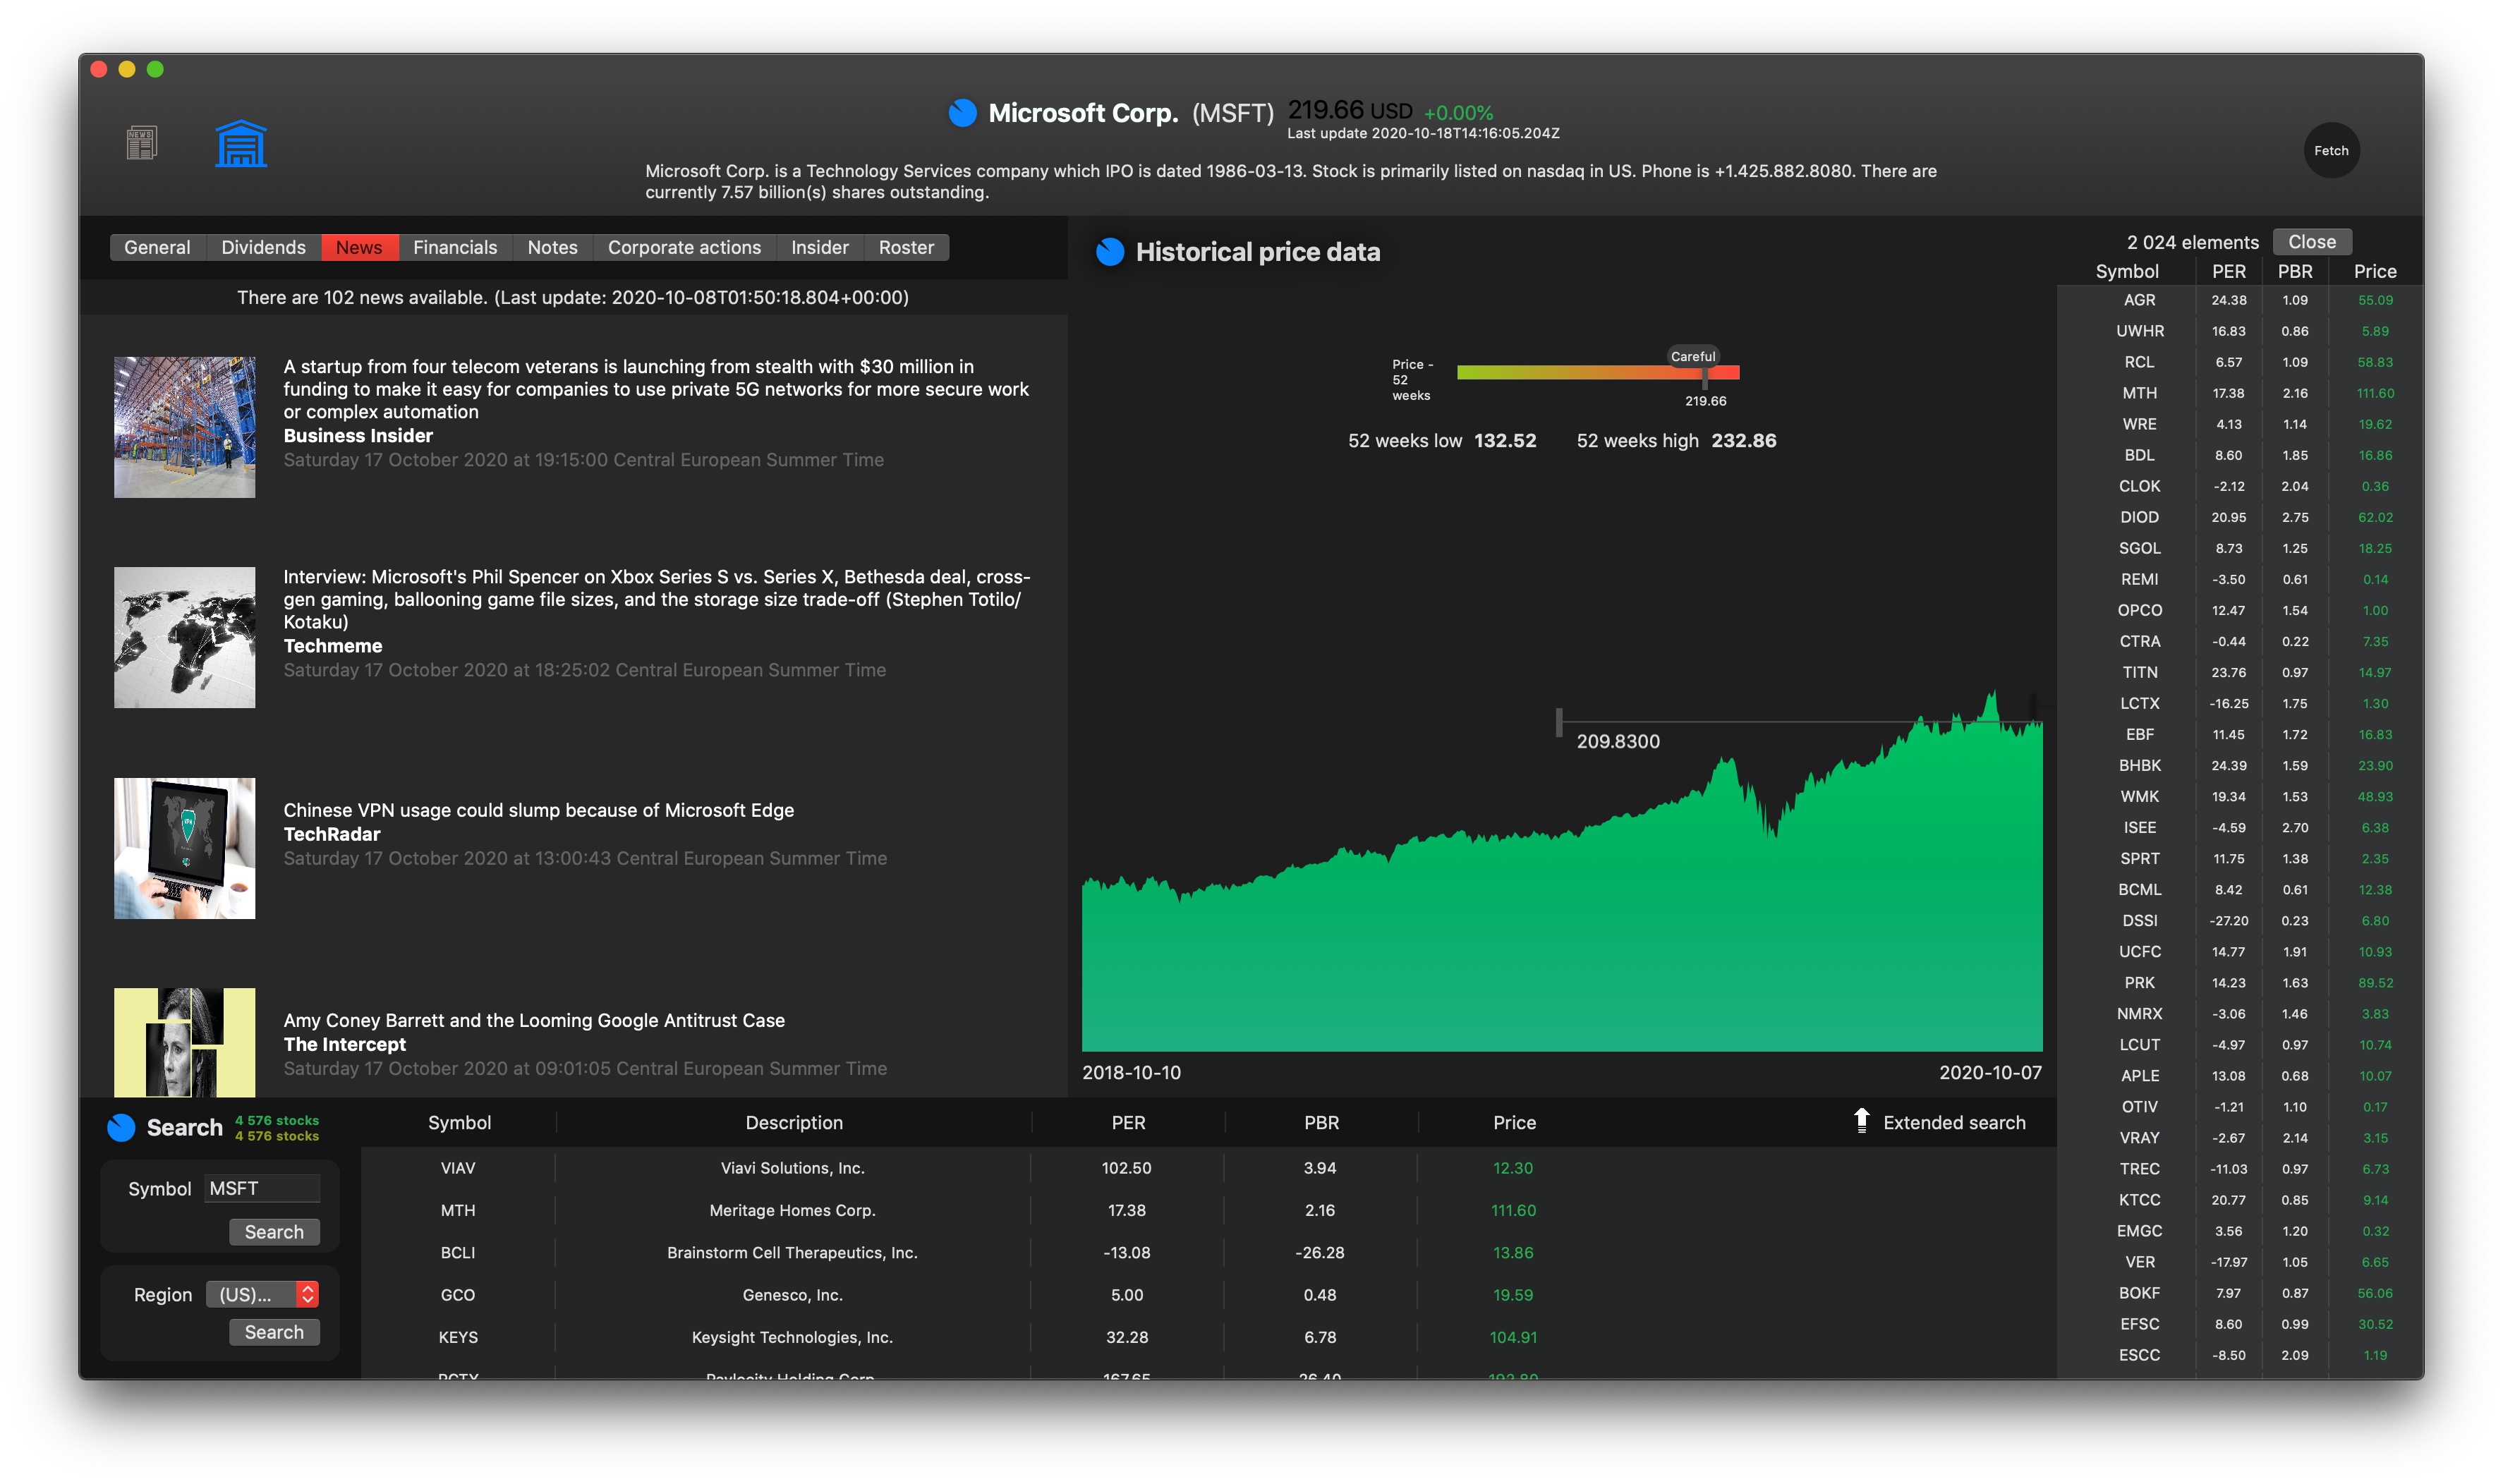Select the VIAV Viavi Solutions row
The height and width of the screenshot is (1484, 2503).
point(1208,1168)
